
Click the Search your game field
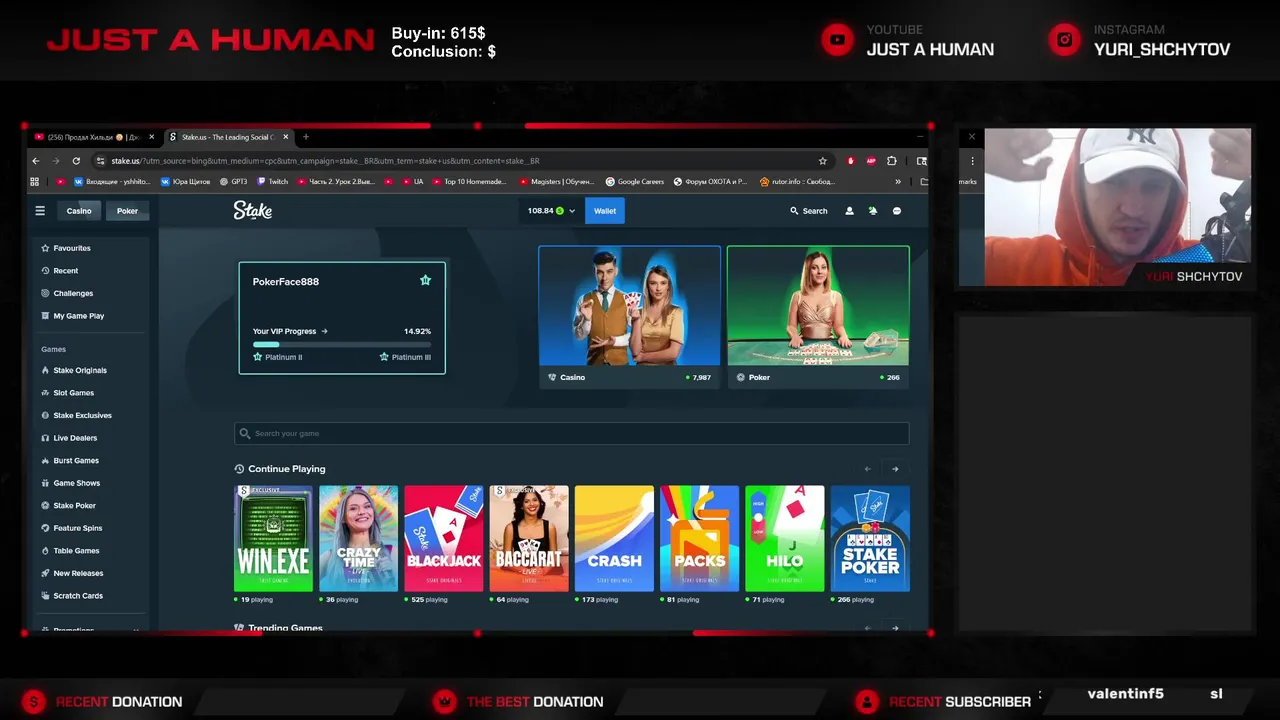click(x=571, y=433)
